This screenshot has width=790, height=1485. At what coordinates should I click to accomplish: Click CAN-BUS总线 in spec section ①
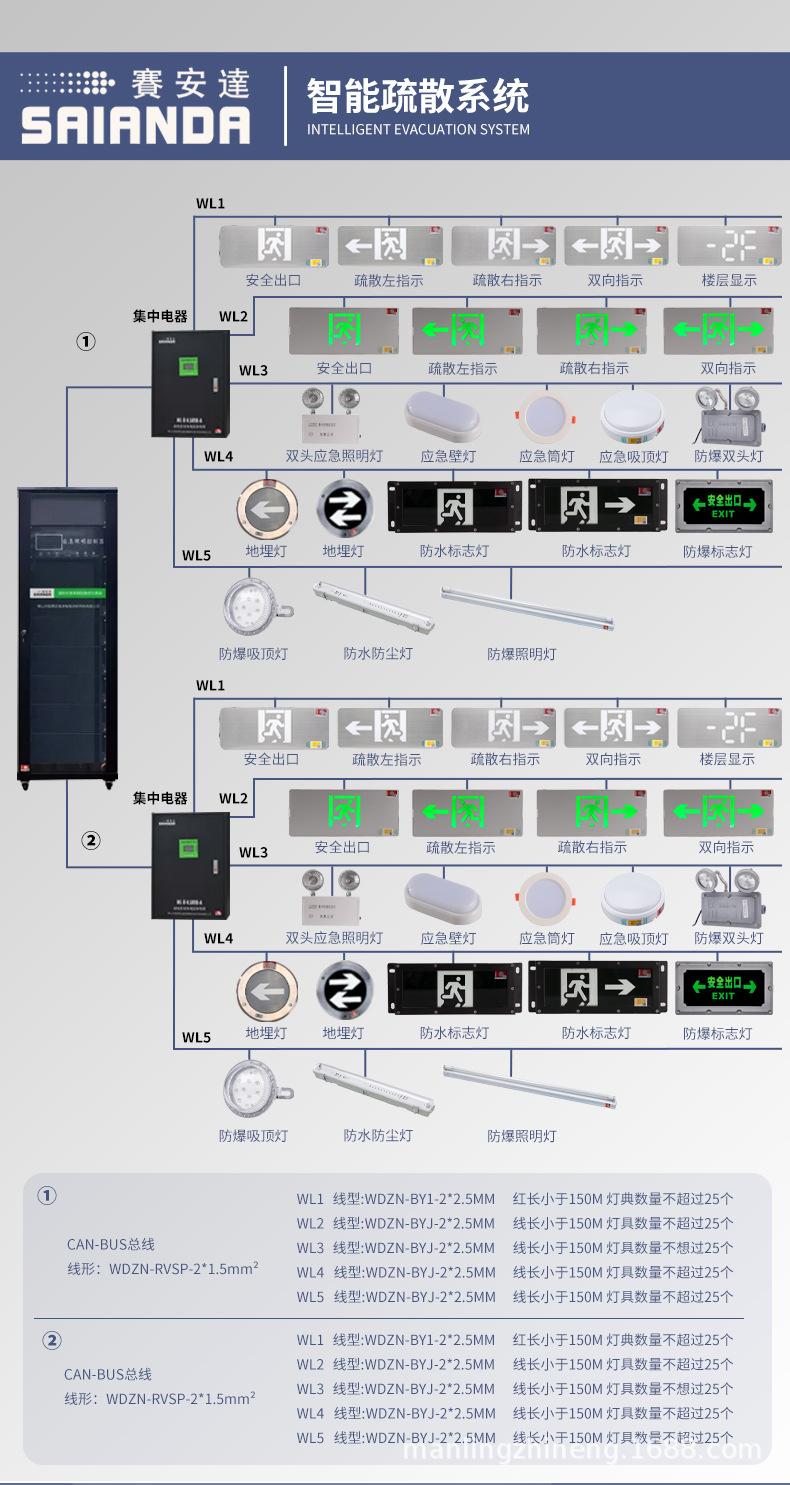pyautogui.click(x=110, y=1245)
